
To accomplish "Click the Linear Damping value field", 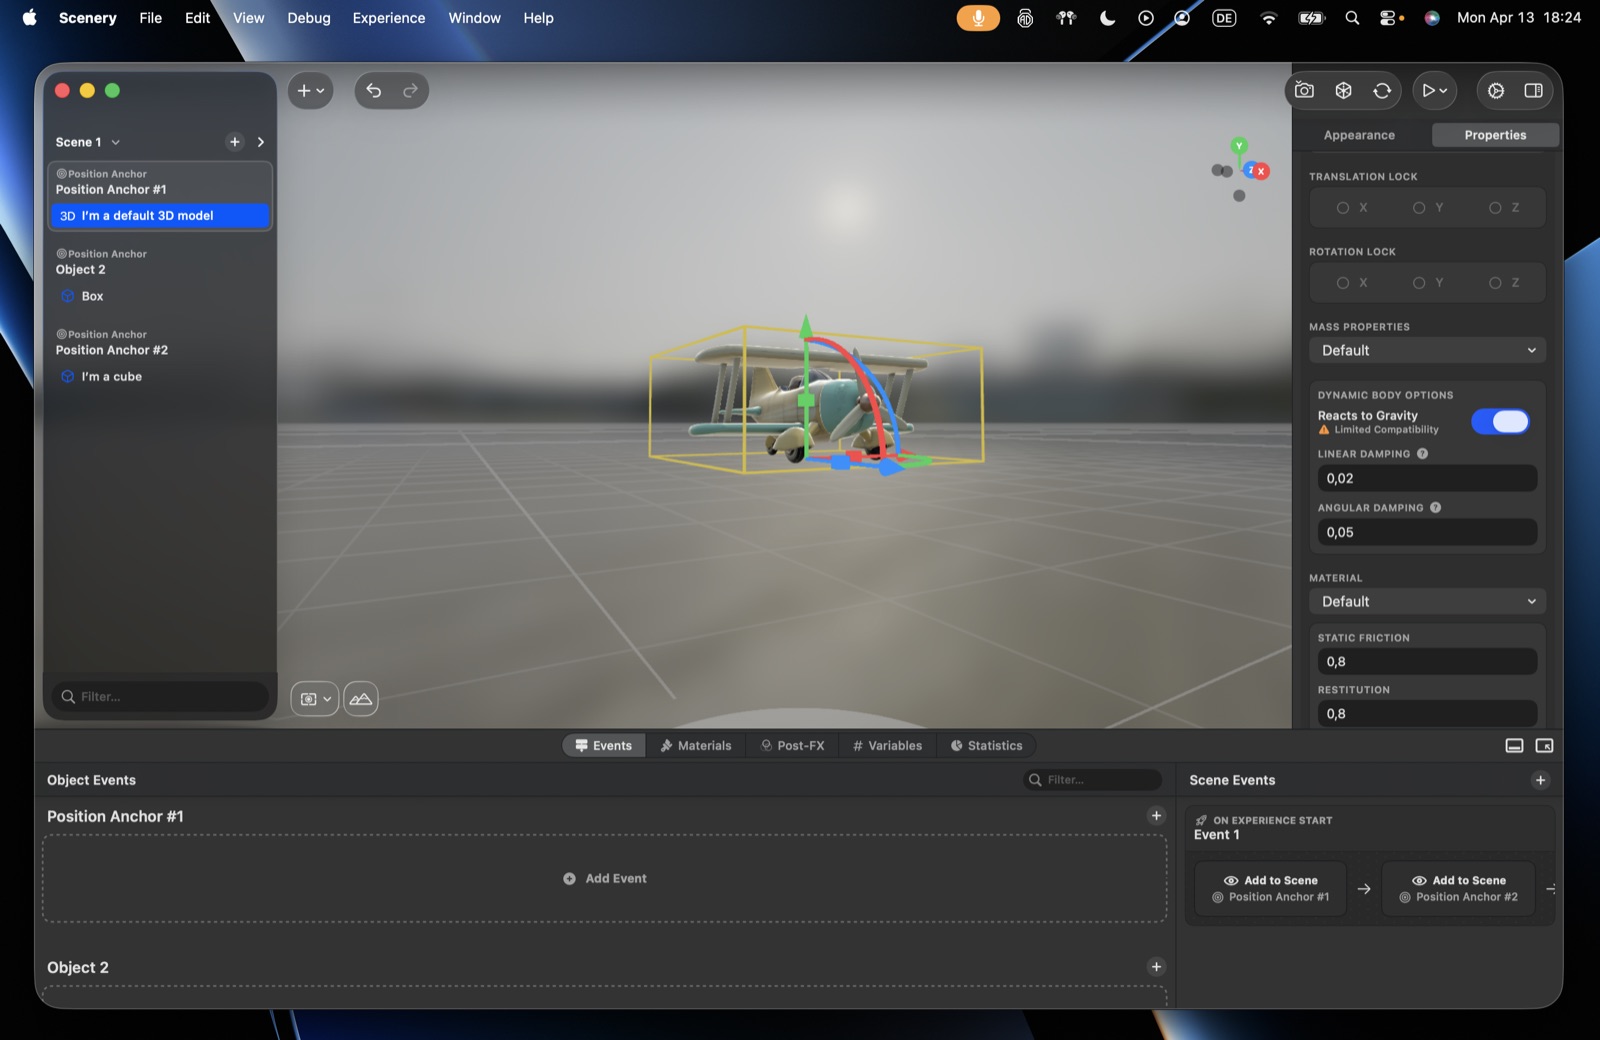I will [x=1427, y=479].
